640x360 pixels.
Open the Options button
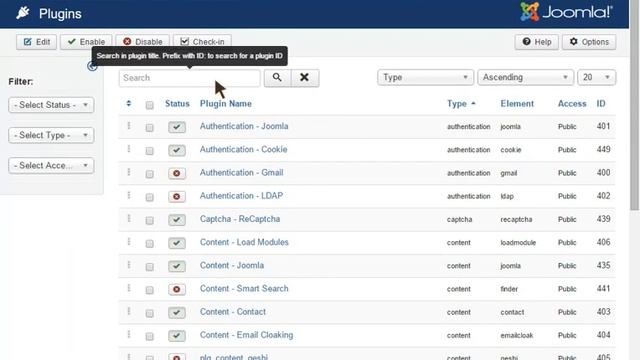click(589, 42)
